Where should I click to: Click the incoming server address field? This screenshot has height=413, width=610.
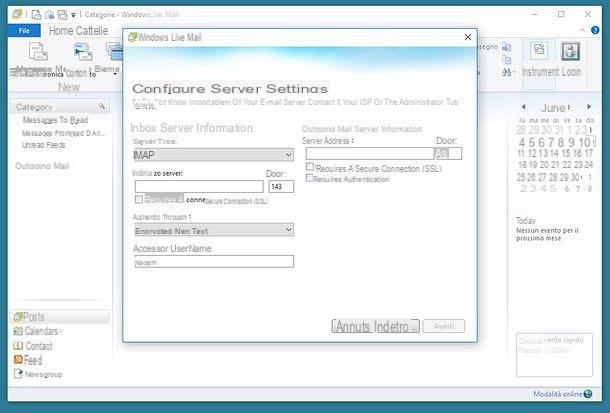pos(199,186)
